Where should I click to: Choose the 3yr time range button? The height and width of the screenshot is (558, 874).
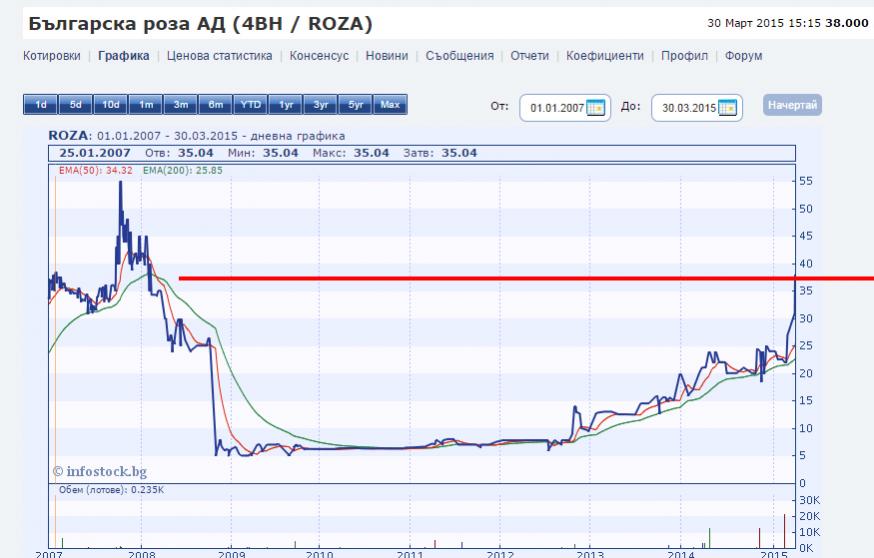321,104
